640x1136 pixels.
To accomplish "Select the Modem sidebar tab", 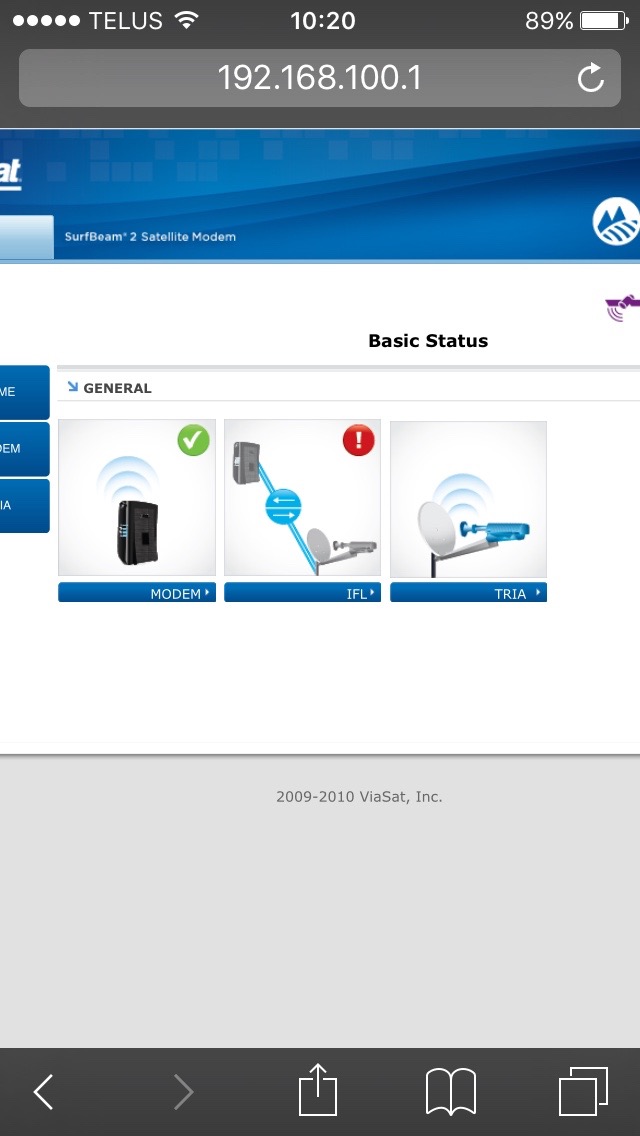I will [x=25, y=448].
